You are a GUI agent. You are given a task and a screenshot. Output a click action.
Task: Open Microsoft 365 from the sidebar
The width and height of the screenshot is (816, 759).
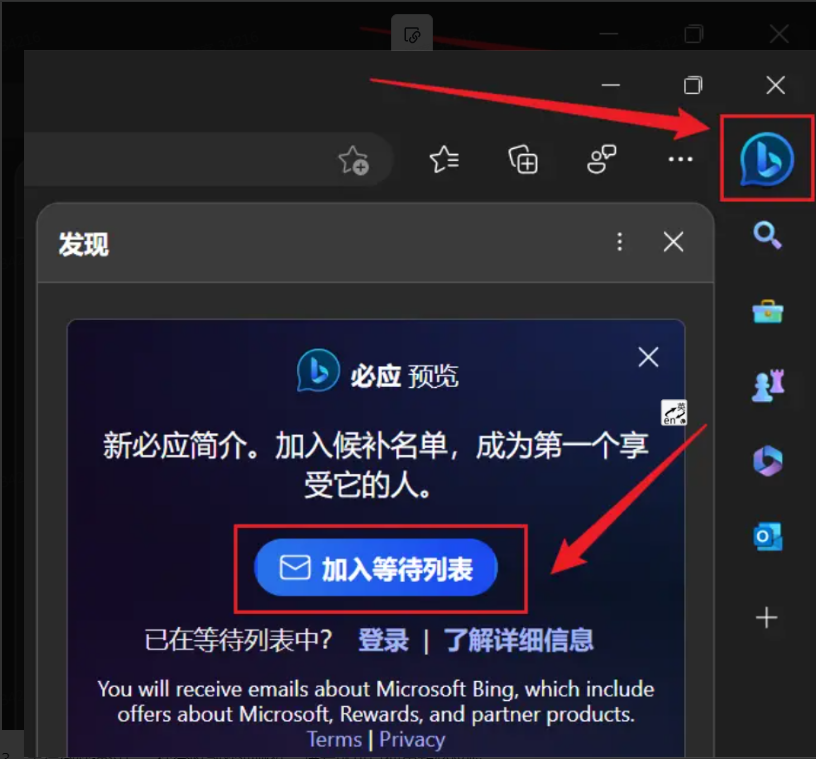766,462
